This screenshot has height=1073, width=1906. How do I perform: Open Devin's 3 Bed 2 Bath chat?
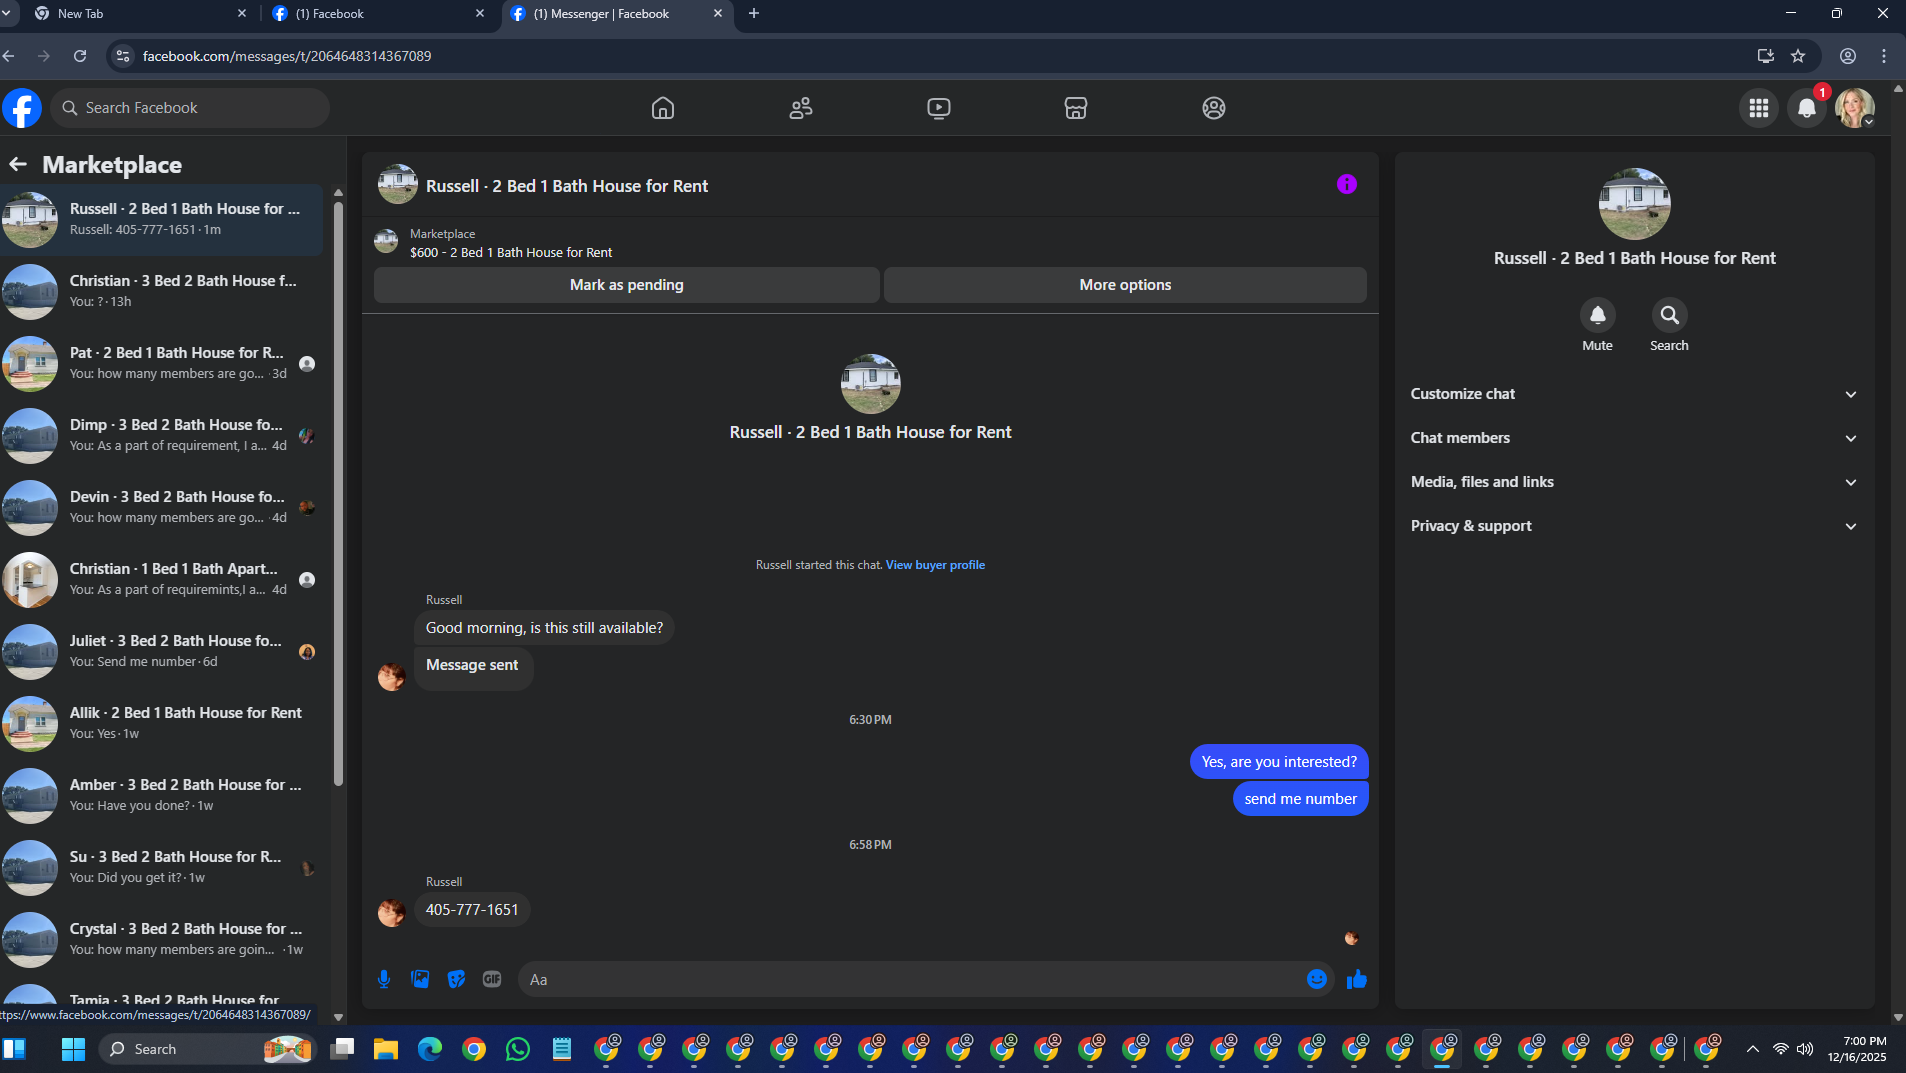tap(162, 507)
